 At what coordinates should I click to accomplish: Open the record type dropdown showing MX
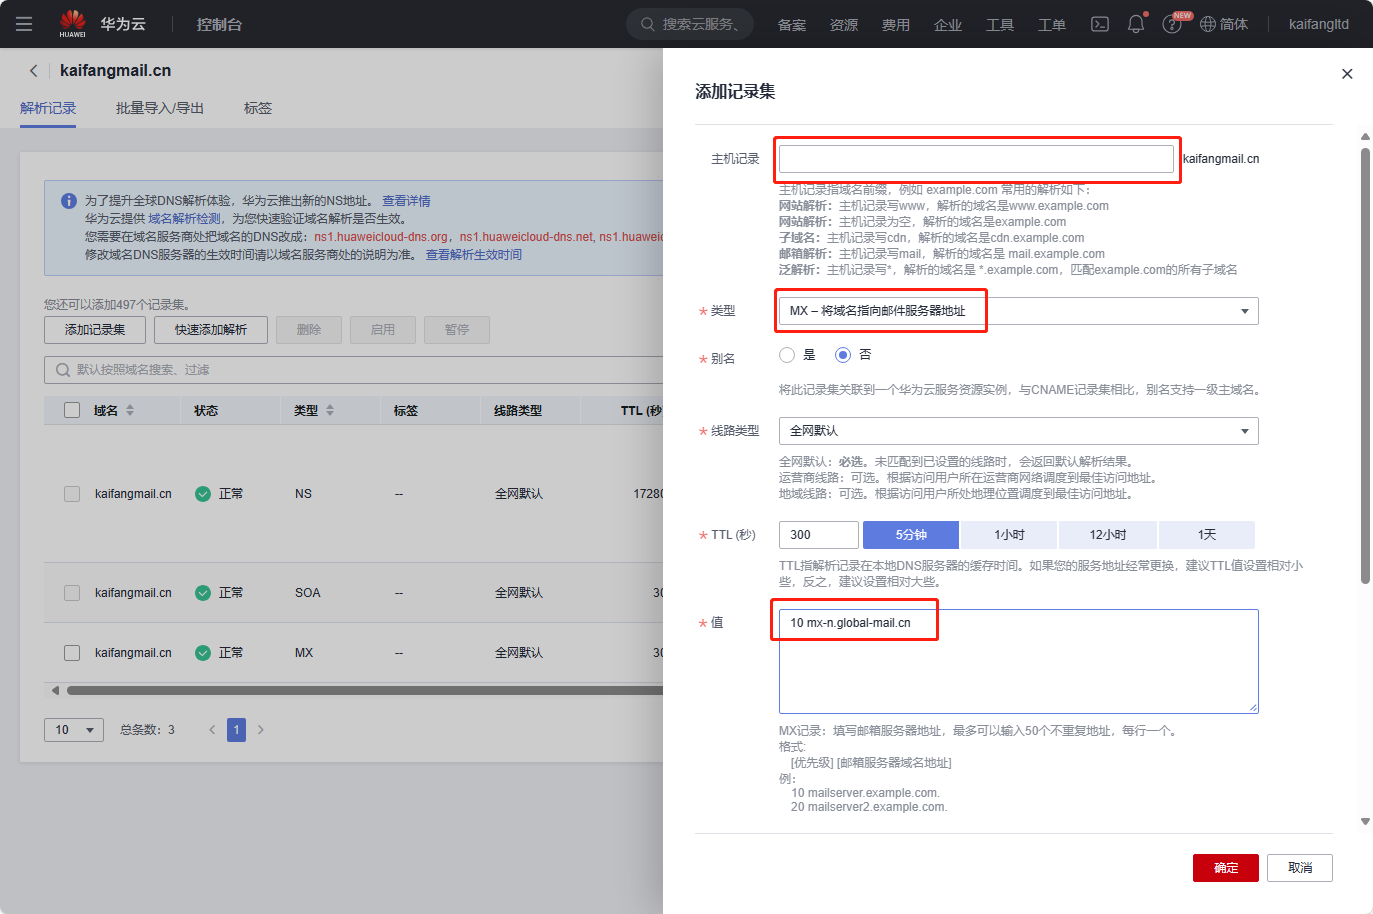click(x=1018, y=311)
